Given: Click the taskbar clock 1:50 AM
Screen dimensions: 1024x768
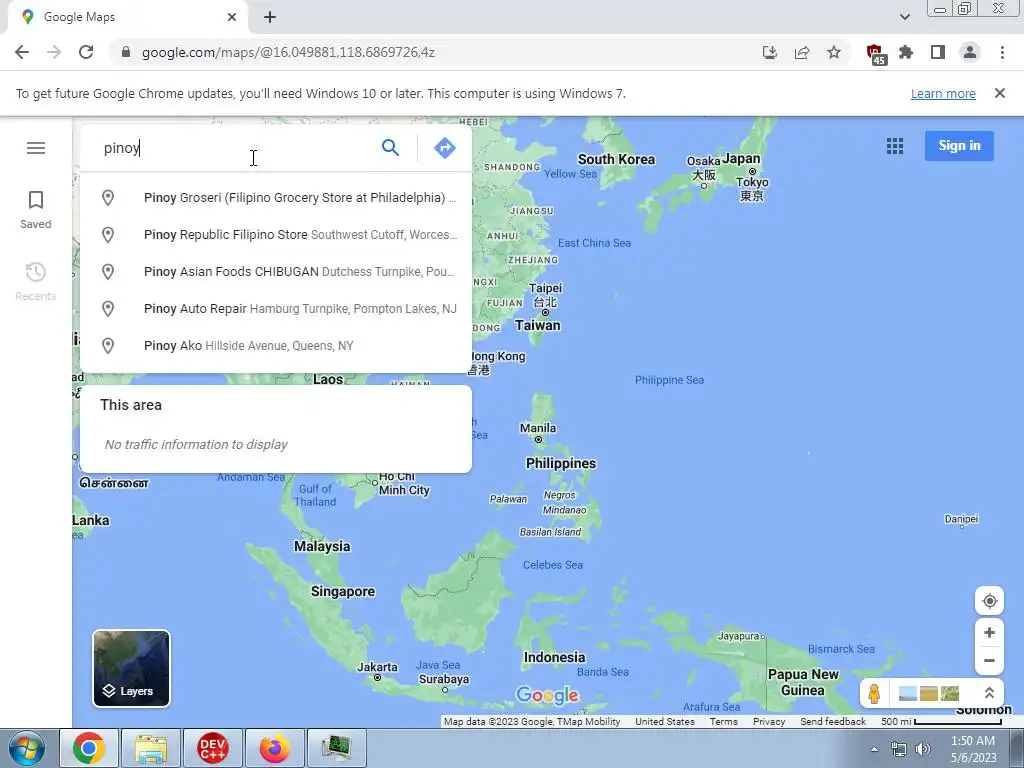Looking at the screenshot, I should click(972, 749).
